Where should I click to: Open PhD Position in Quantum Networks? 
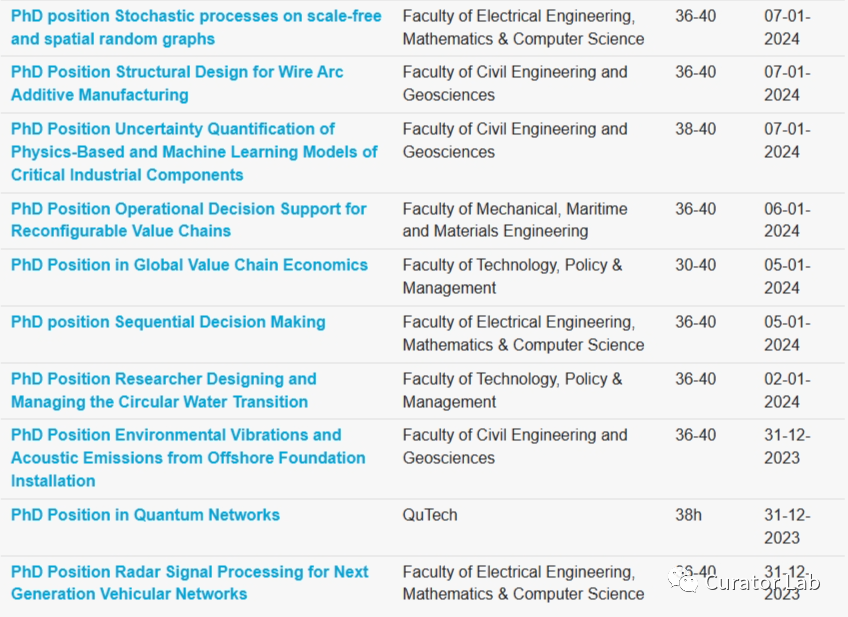coord(145,515)
